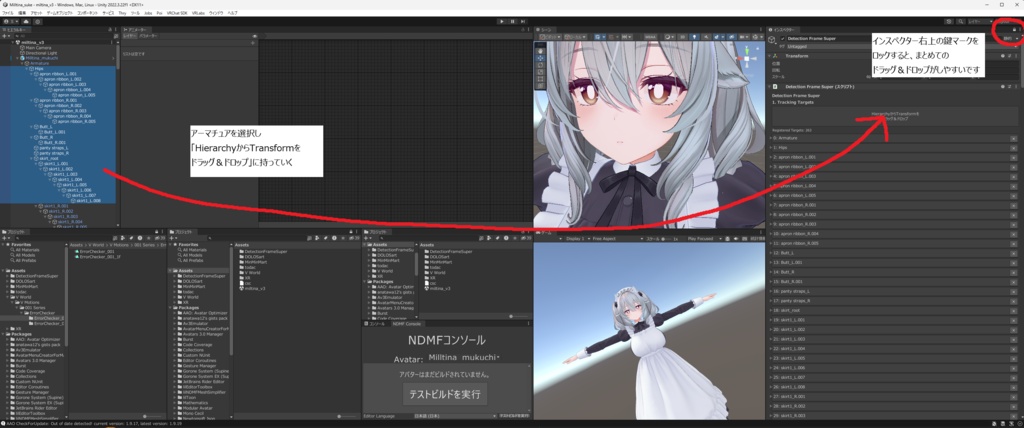
Task: Select the Rect tool in Scene view
Action: pyautogui.click(x=540, y=79)
